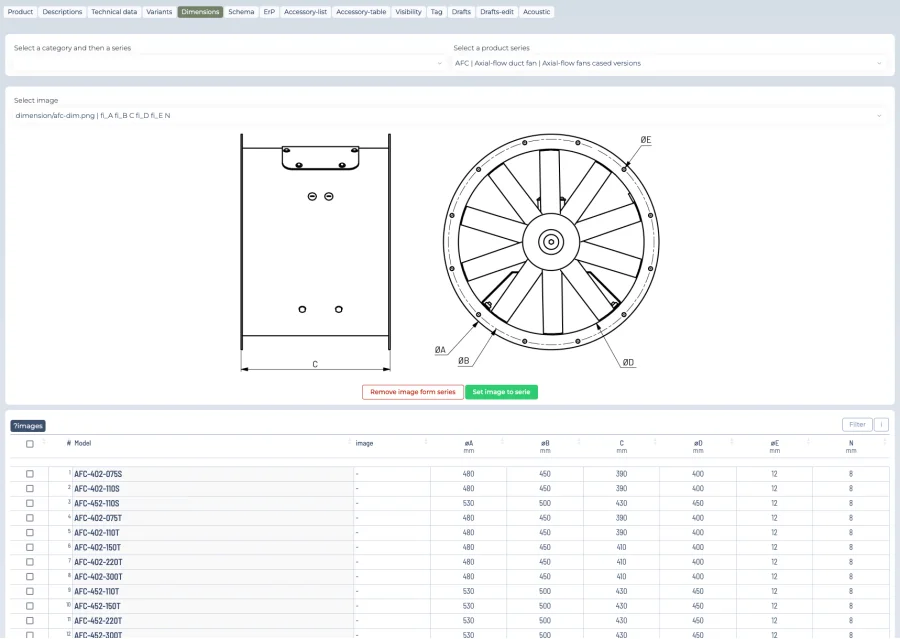
Task: Click the Model column header
Action: point(83,443)
